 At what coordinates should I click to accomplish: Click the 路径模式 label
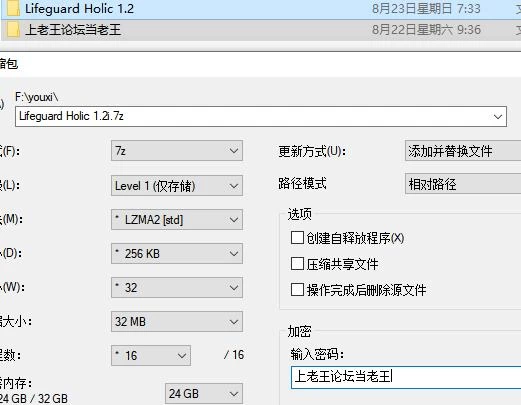(302, 183)
